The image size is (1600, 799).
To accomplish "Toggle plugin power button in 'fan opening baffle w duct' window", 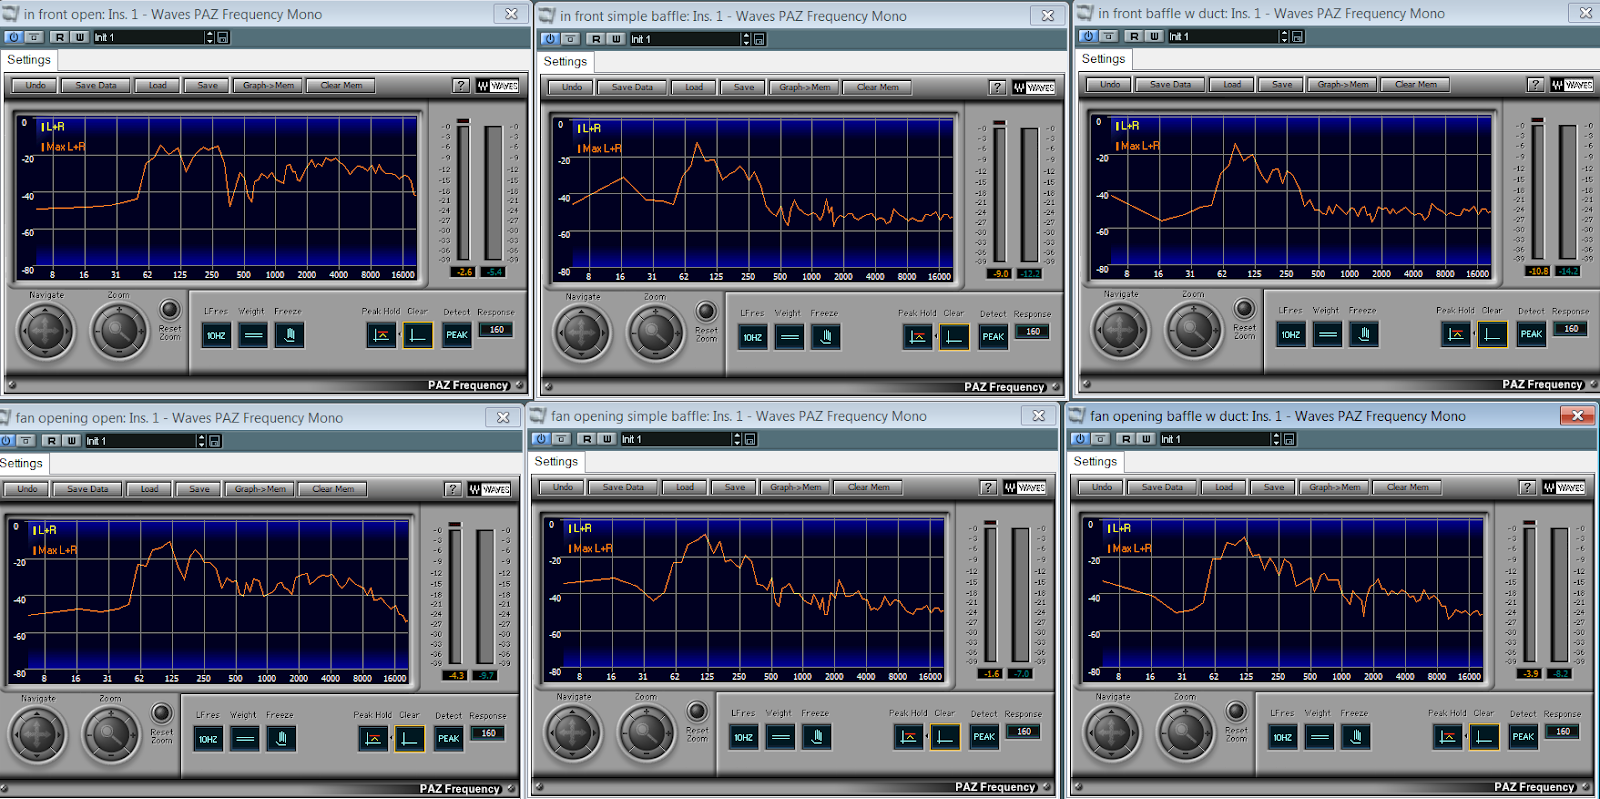I will (x=1079, y=439).
